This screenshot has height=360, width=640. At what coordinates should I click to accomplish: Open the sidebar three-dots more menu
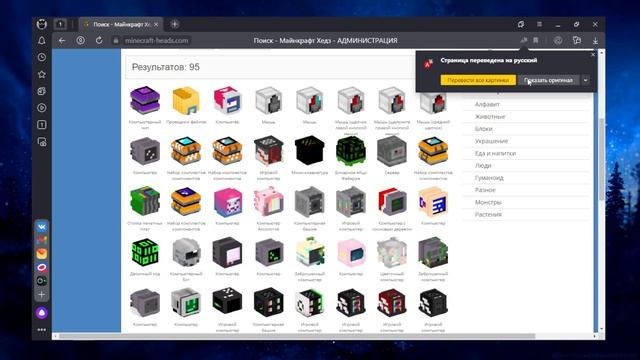coord(42,330)
